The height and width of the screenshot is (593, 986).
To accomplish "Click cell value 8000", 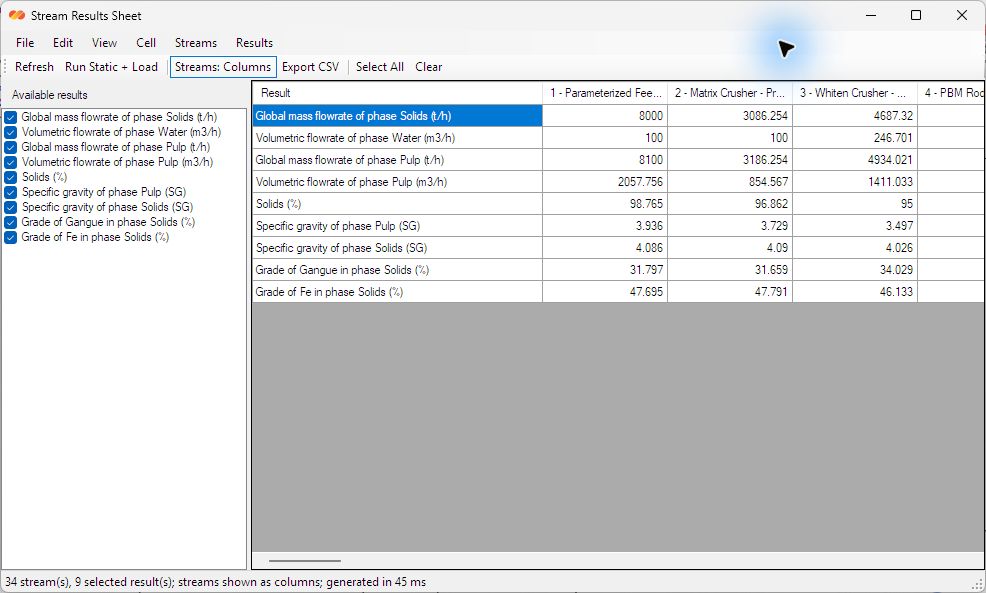I will coord(605,116).
